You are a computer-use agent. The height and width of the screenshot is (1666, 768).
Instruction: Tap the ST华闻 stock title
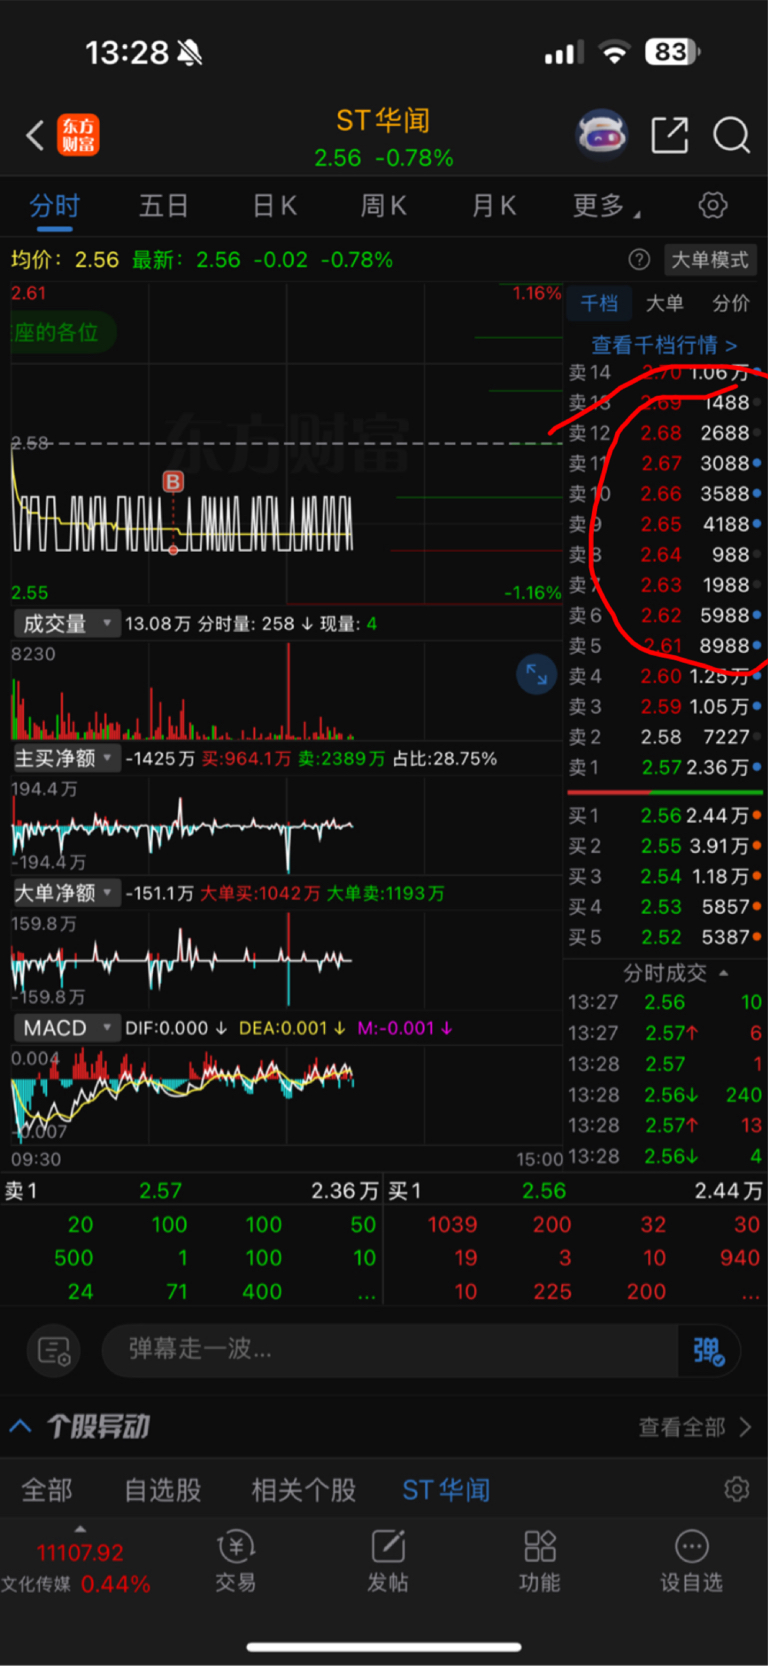click(x=383, y=121)
